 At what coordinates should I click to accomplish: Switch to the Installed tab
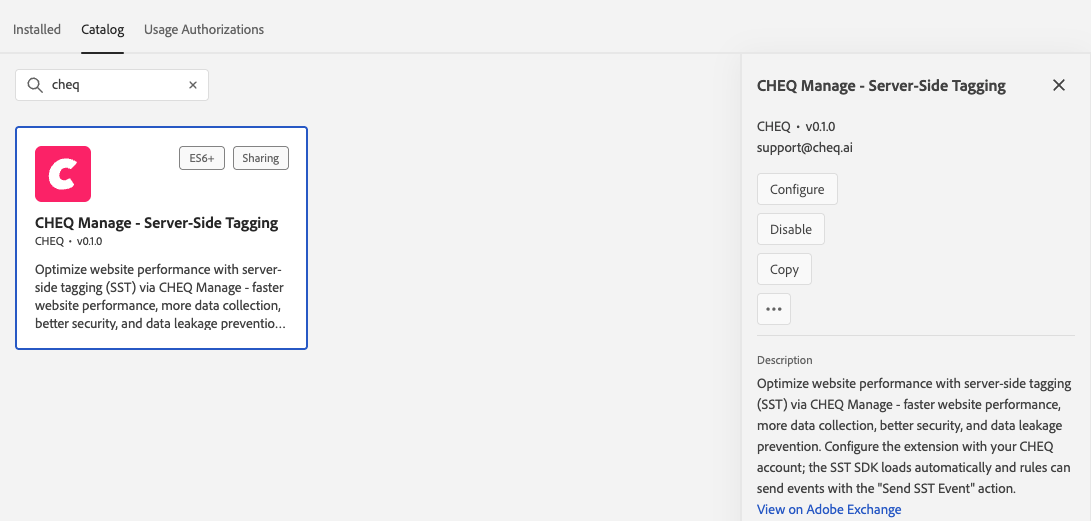(37, 29)
